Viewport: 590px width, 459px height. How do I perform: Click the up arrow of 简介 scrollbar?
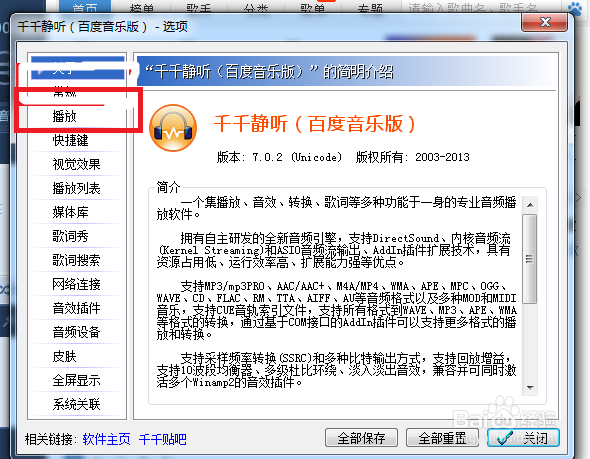[x=530, y=205]
